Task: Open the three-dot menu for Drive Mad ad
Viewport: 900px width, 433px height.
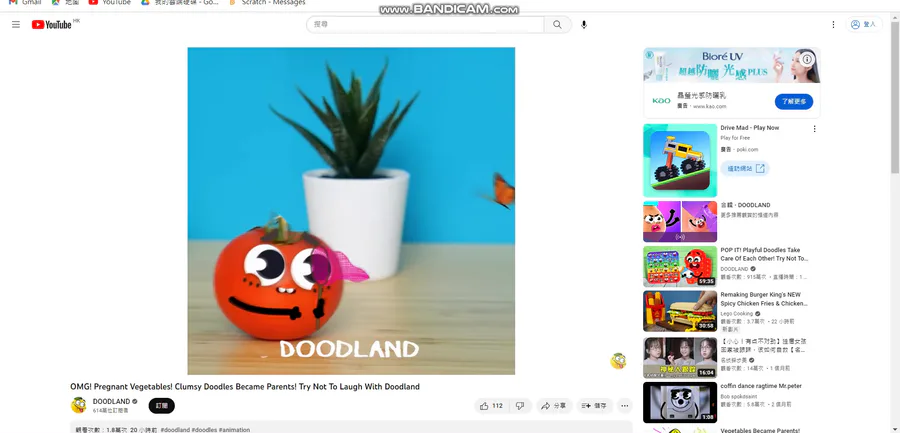Action: click(814, 129)
